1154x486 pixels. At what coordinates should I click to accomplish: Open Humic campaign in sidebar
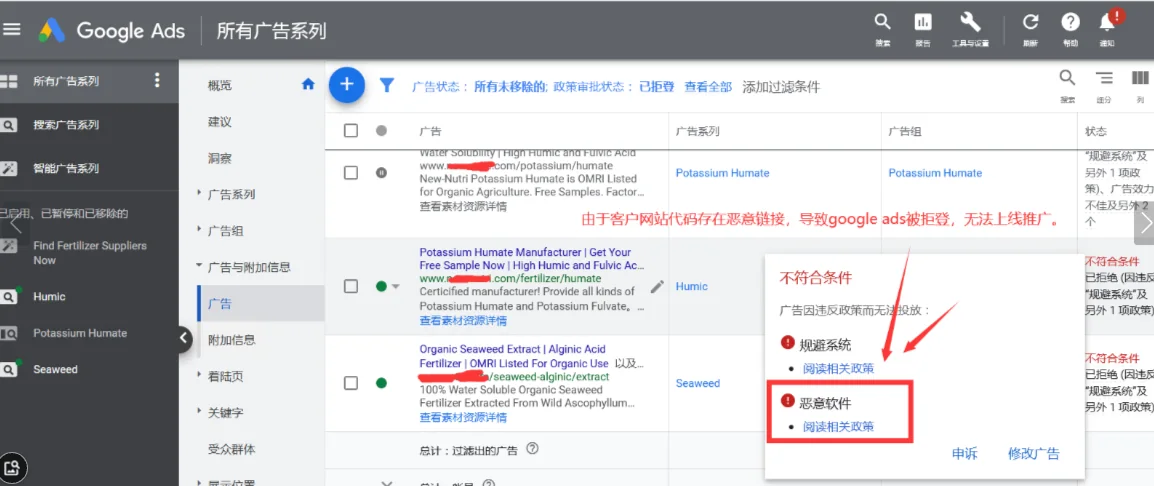point(49,297)
